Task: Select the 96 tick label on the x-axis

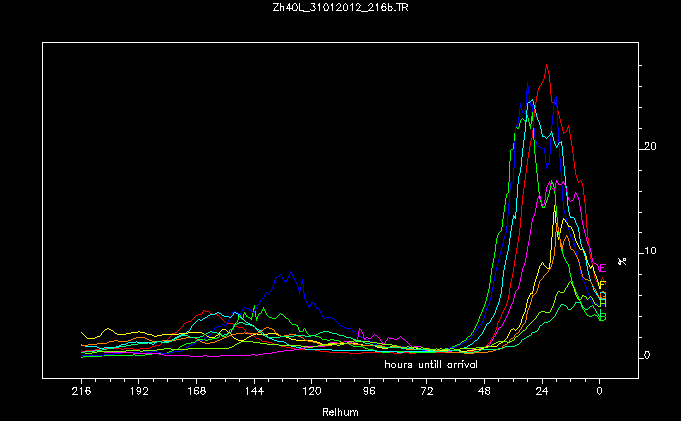Action: 369,393
